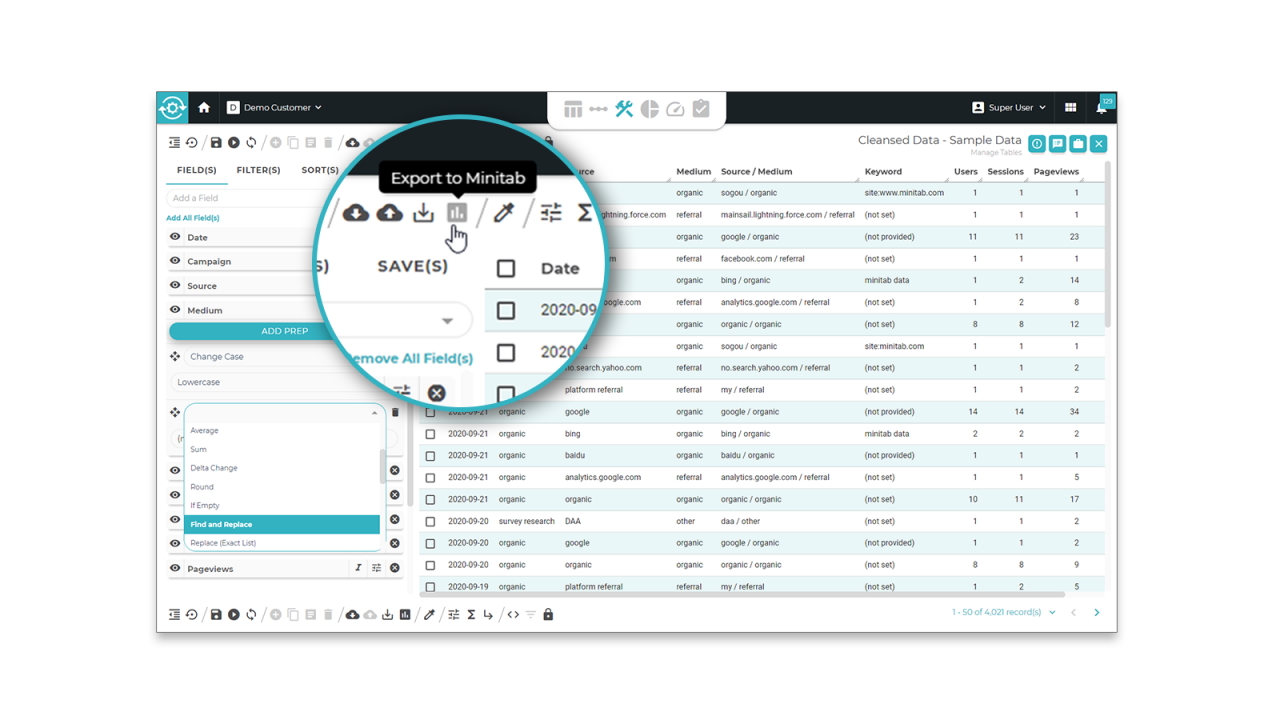Select the eyedropper tool in the bottom toolbar
Image resolution: width=1280 pixels, height=720 pixels.
[430, 614]
